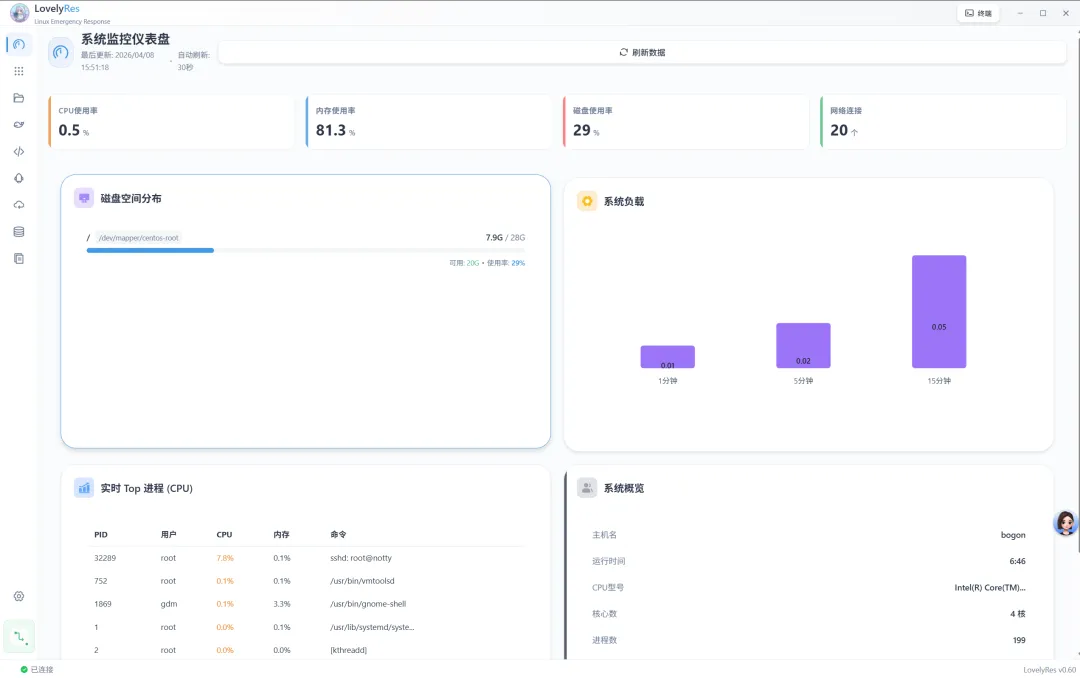Open the grid dots sidebar icon

19,71
